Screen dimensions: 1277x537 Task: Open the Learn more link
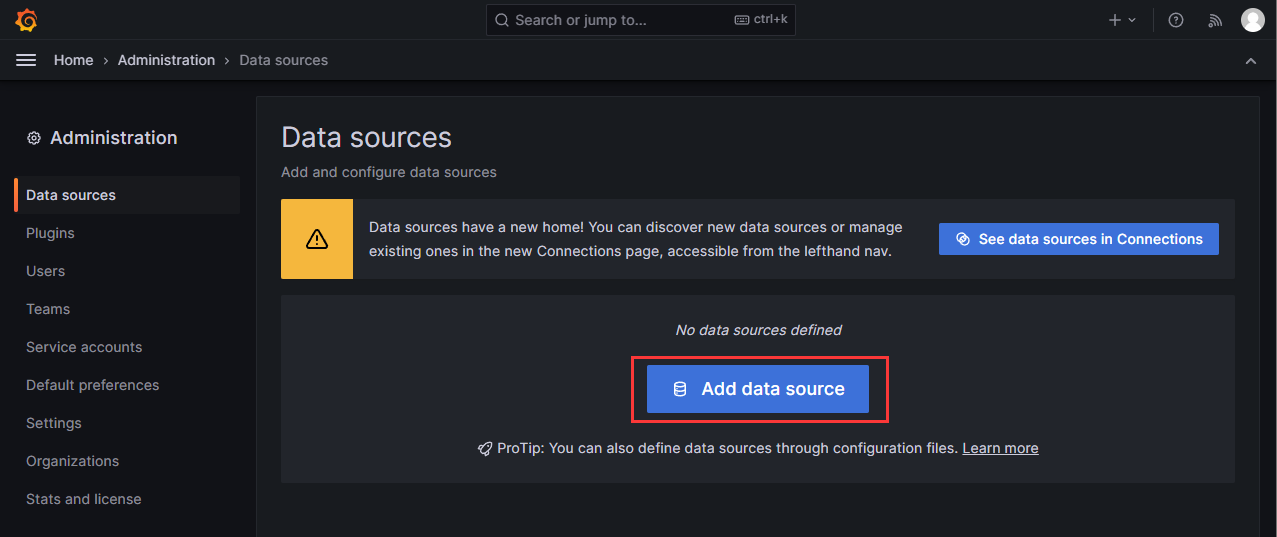(1000, 448)
